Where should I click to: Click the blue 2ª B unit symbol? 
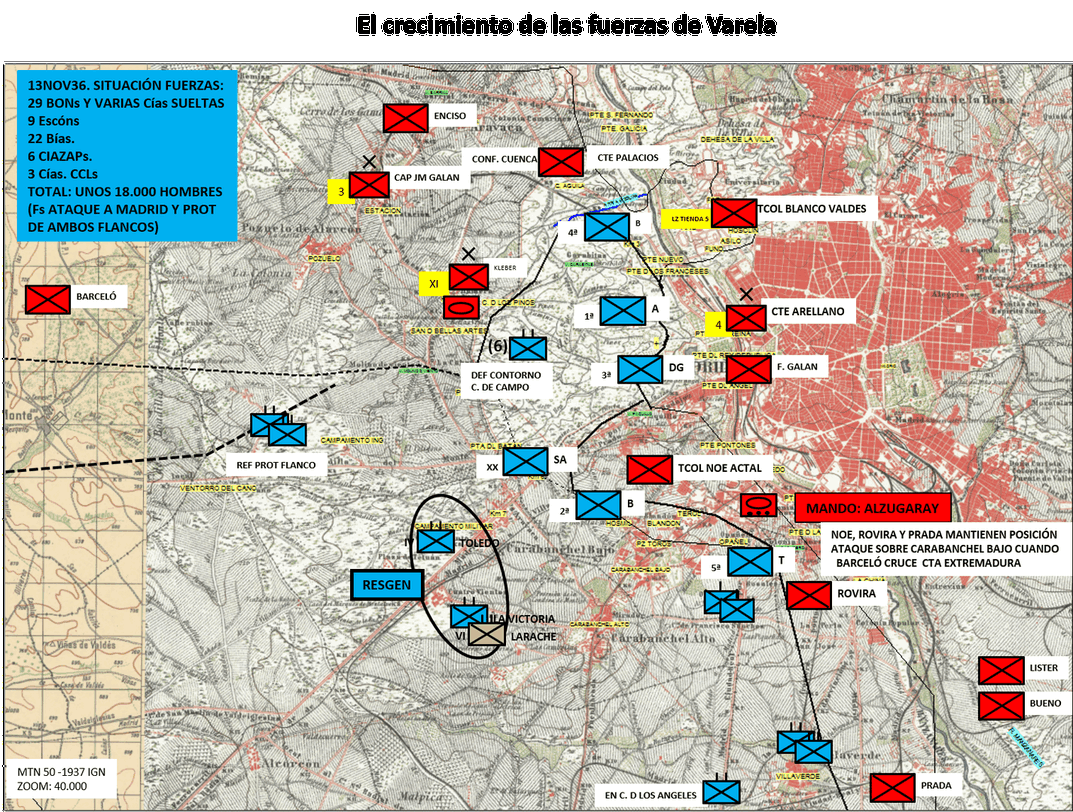(598, 505)
